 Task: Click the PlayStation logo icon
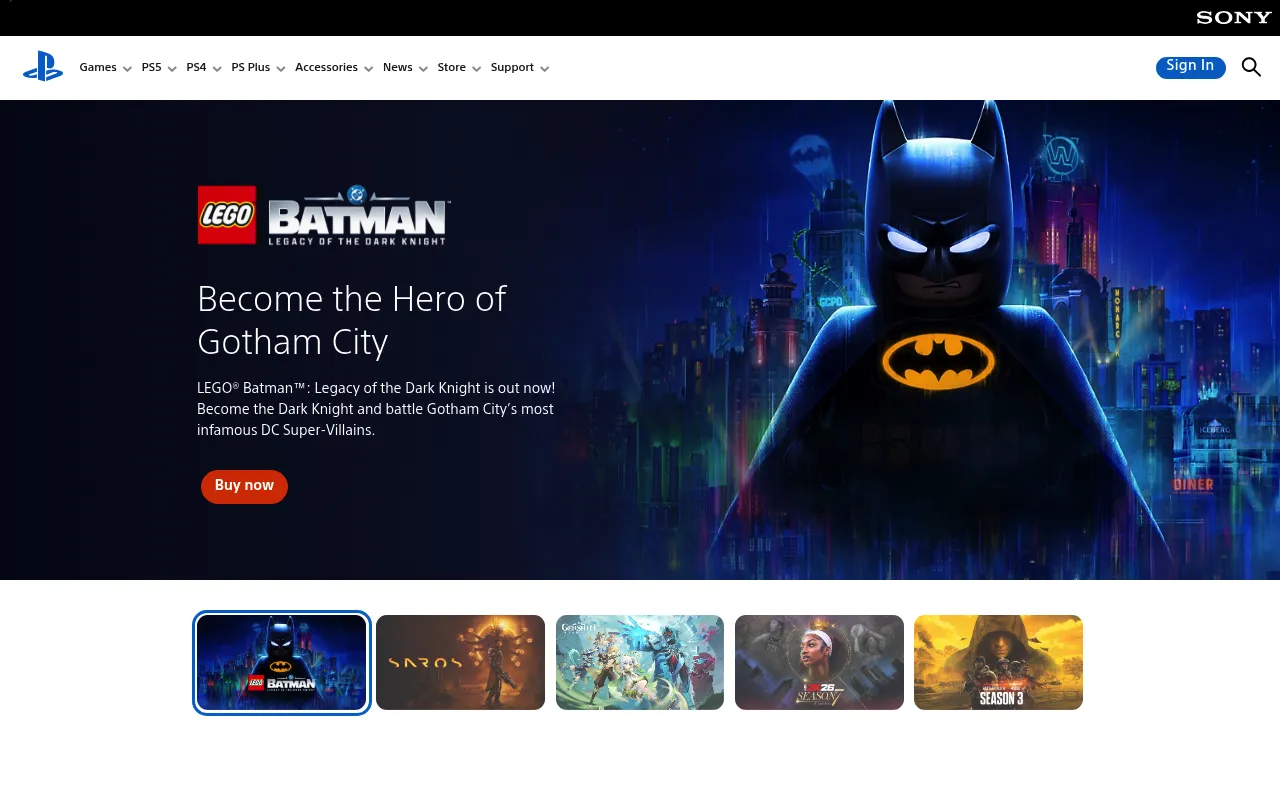(43, 67)
